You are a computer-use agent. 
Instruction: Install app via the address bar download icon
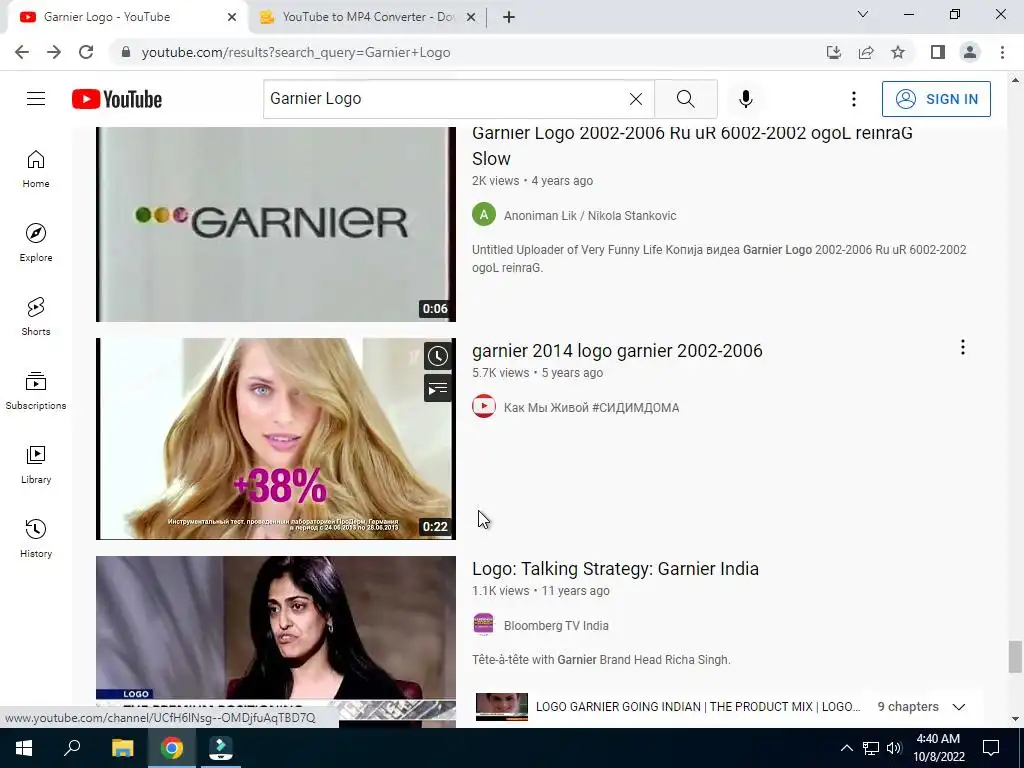pos(834,52)
